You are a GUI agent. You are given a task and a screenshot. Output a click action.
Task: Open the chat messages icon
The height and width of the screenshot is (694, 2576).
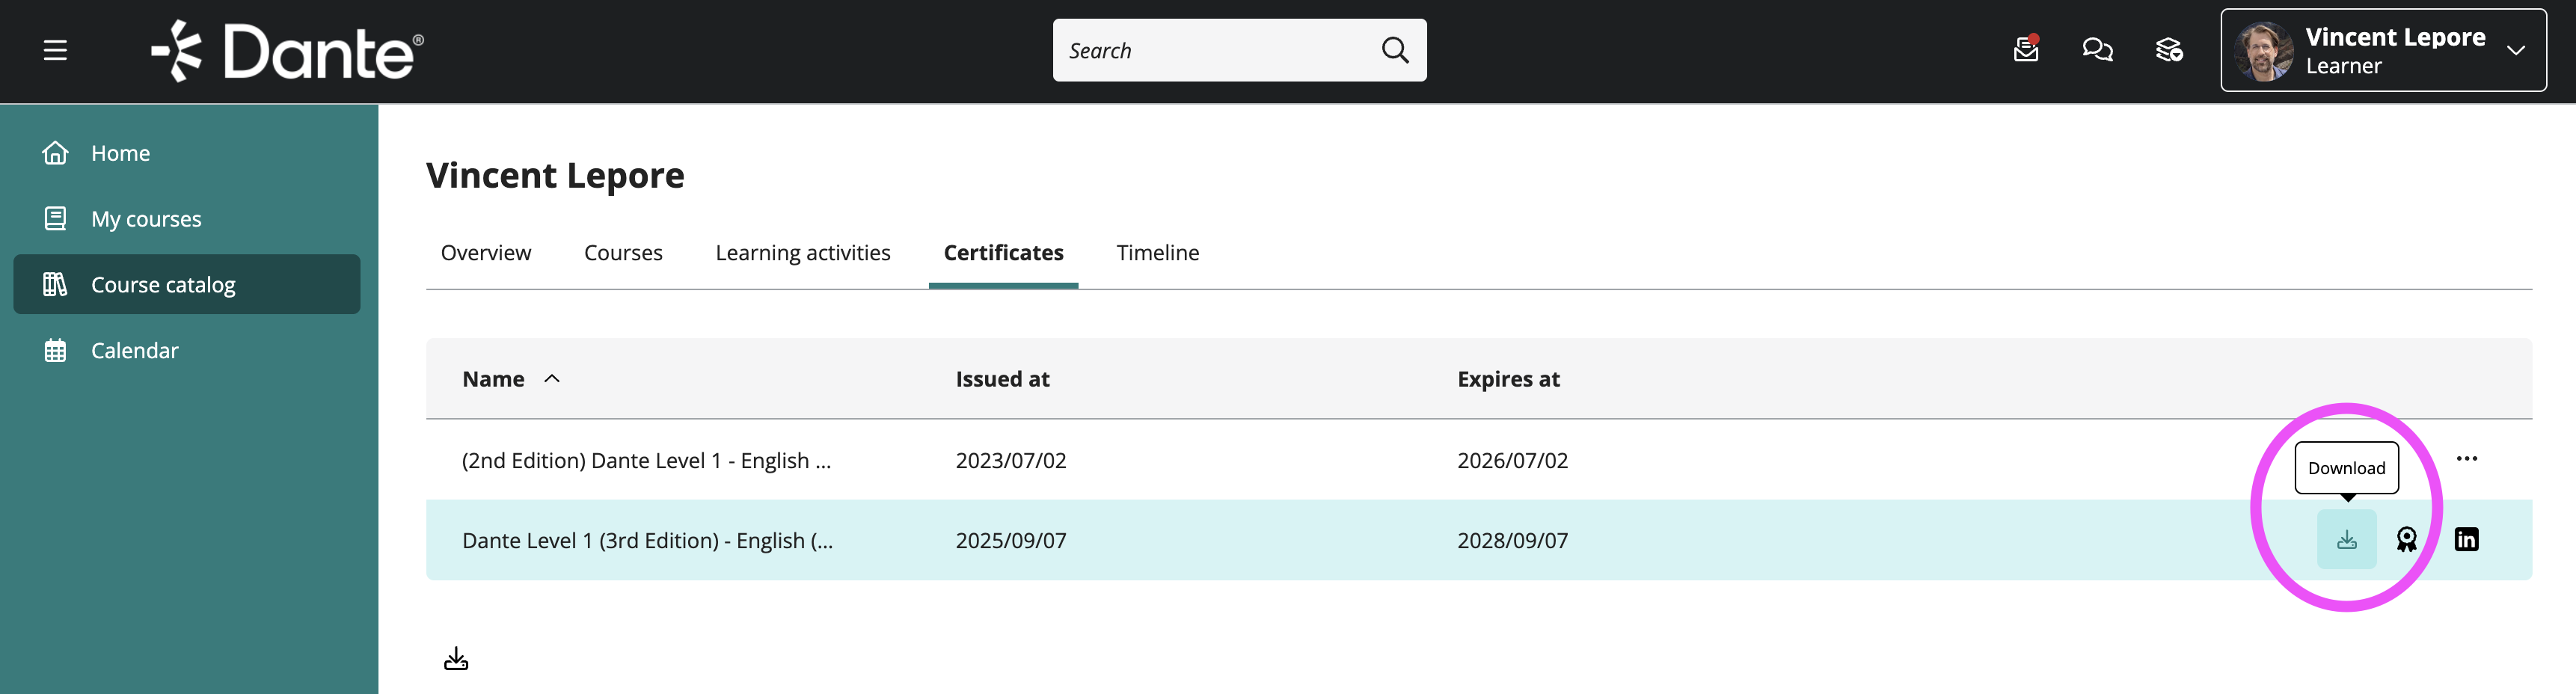pyautogui.click(x=2097, y=49)
